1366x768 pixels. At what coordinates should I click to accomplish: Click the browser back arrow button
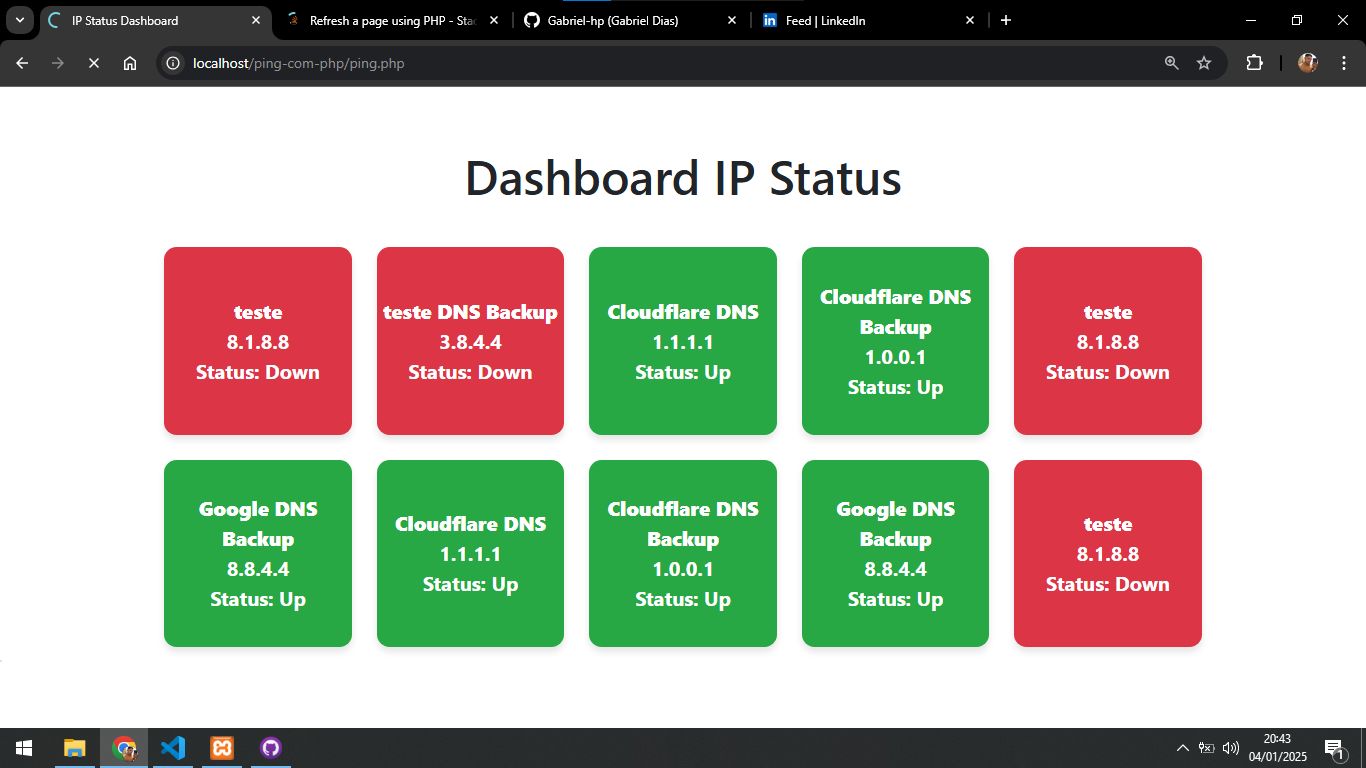tap(22, 63)
